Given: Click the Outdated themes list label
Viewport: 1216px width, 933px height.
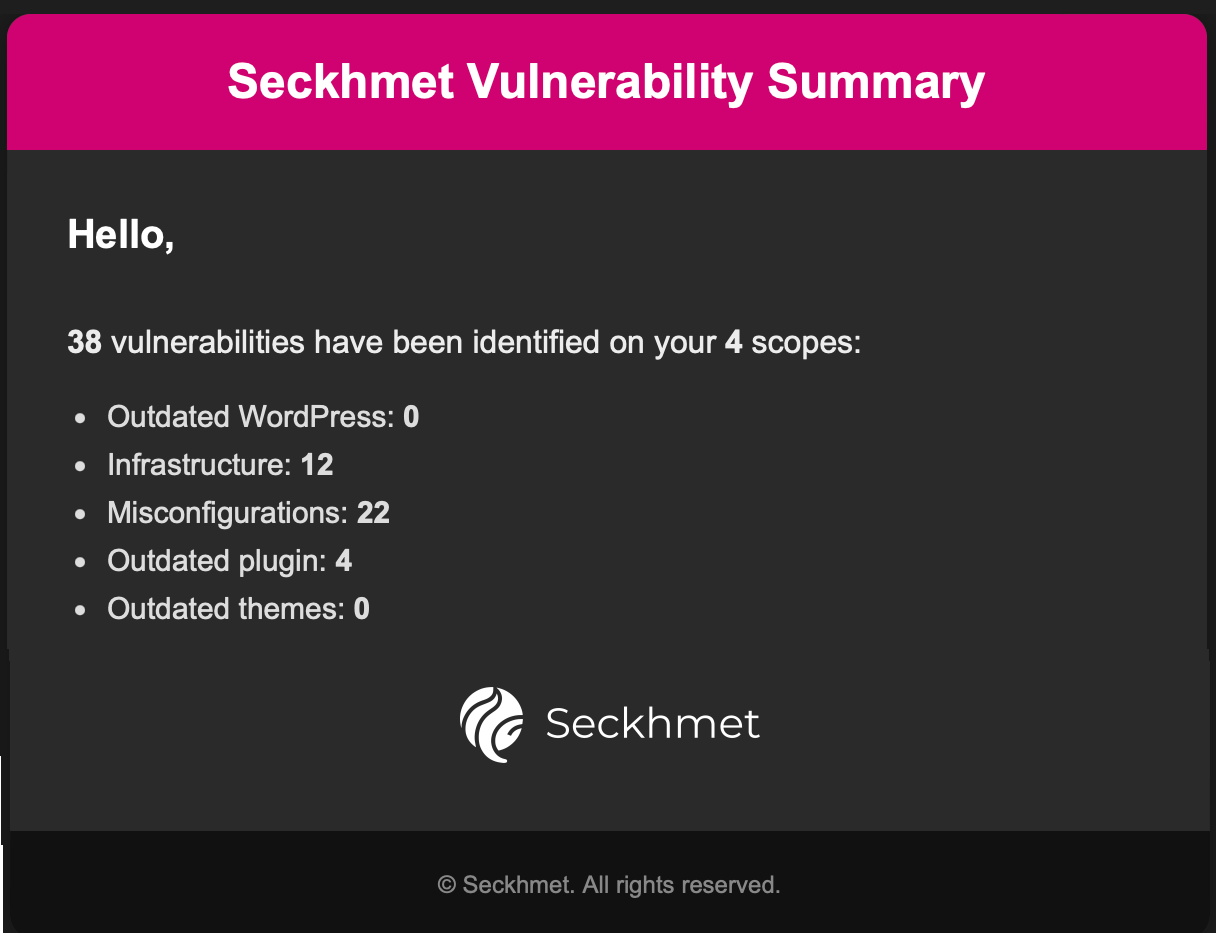Looking at the screenshot, I should [226, 609].
